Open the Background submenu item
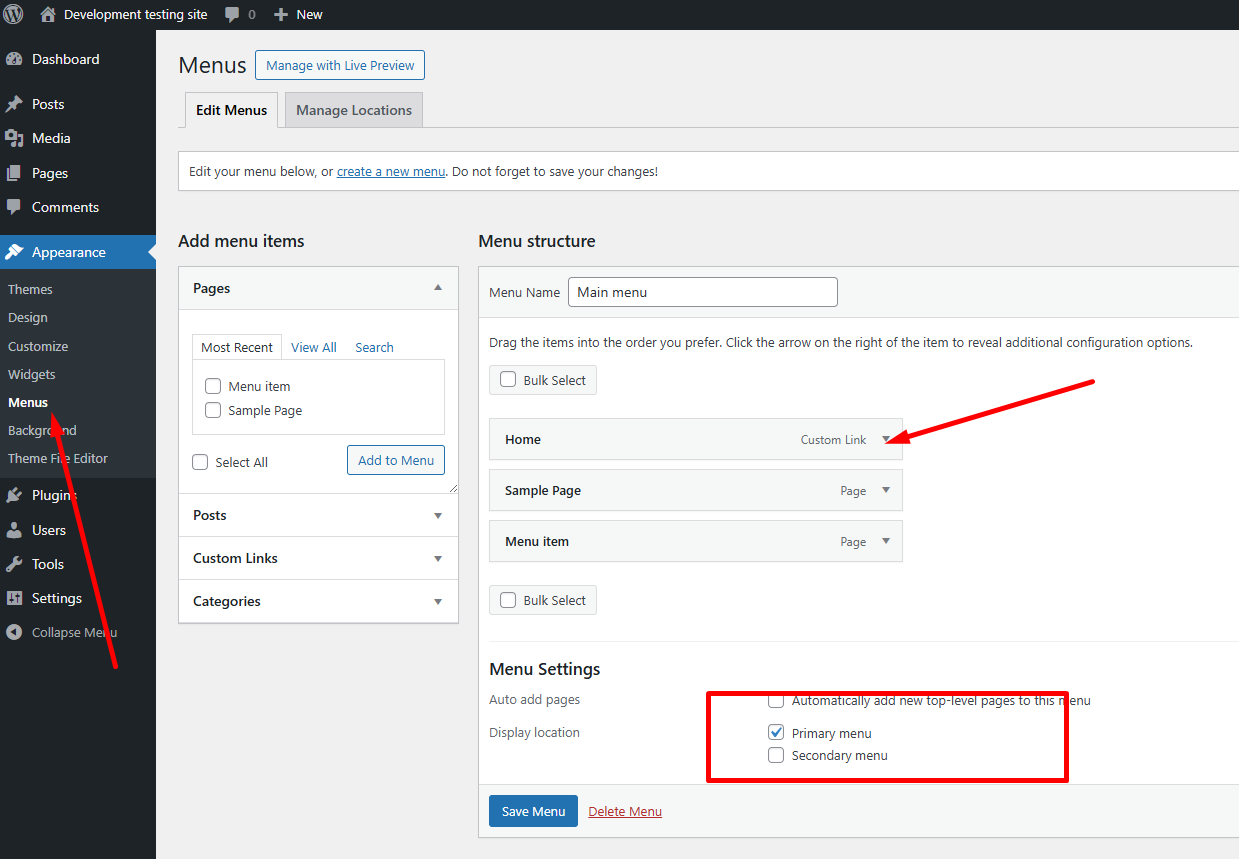 click(42, 430)
